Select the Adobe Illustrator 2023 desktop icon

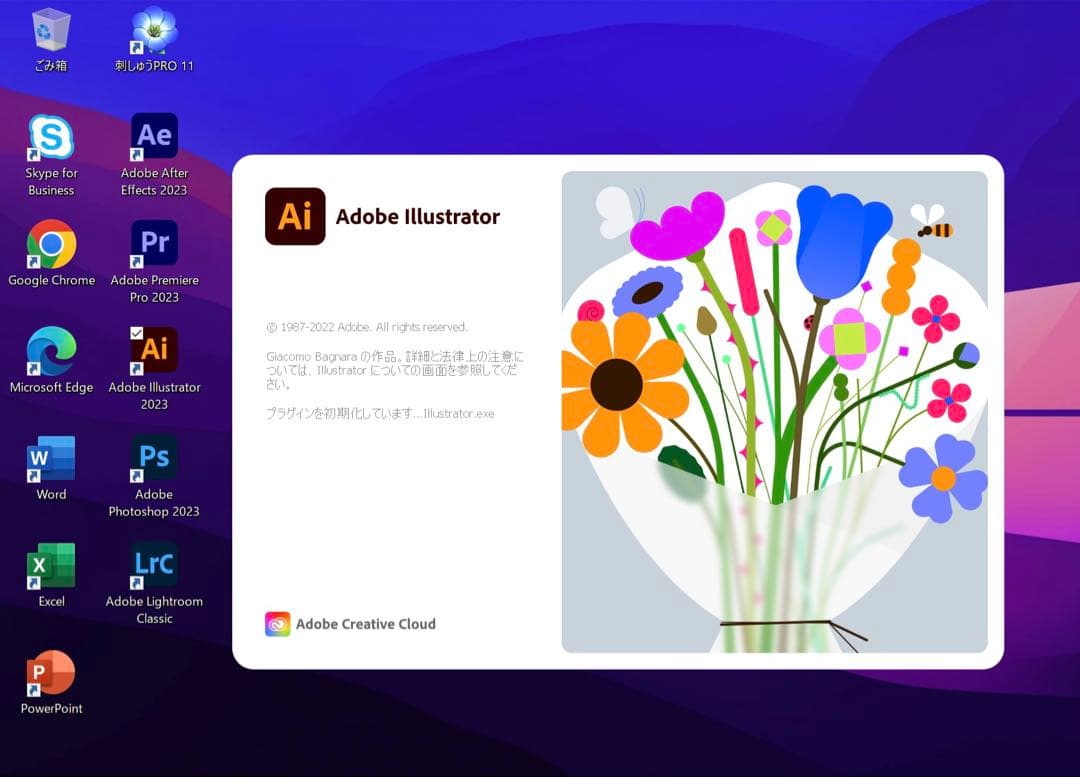[x=154, y=351]
